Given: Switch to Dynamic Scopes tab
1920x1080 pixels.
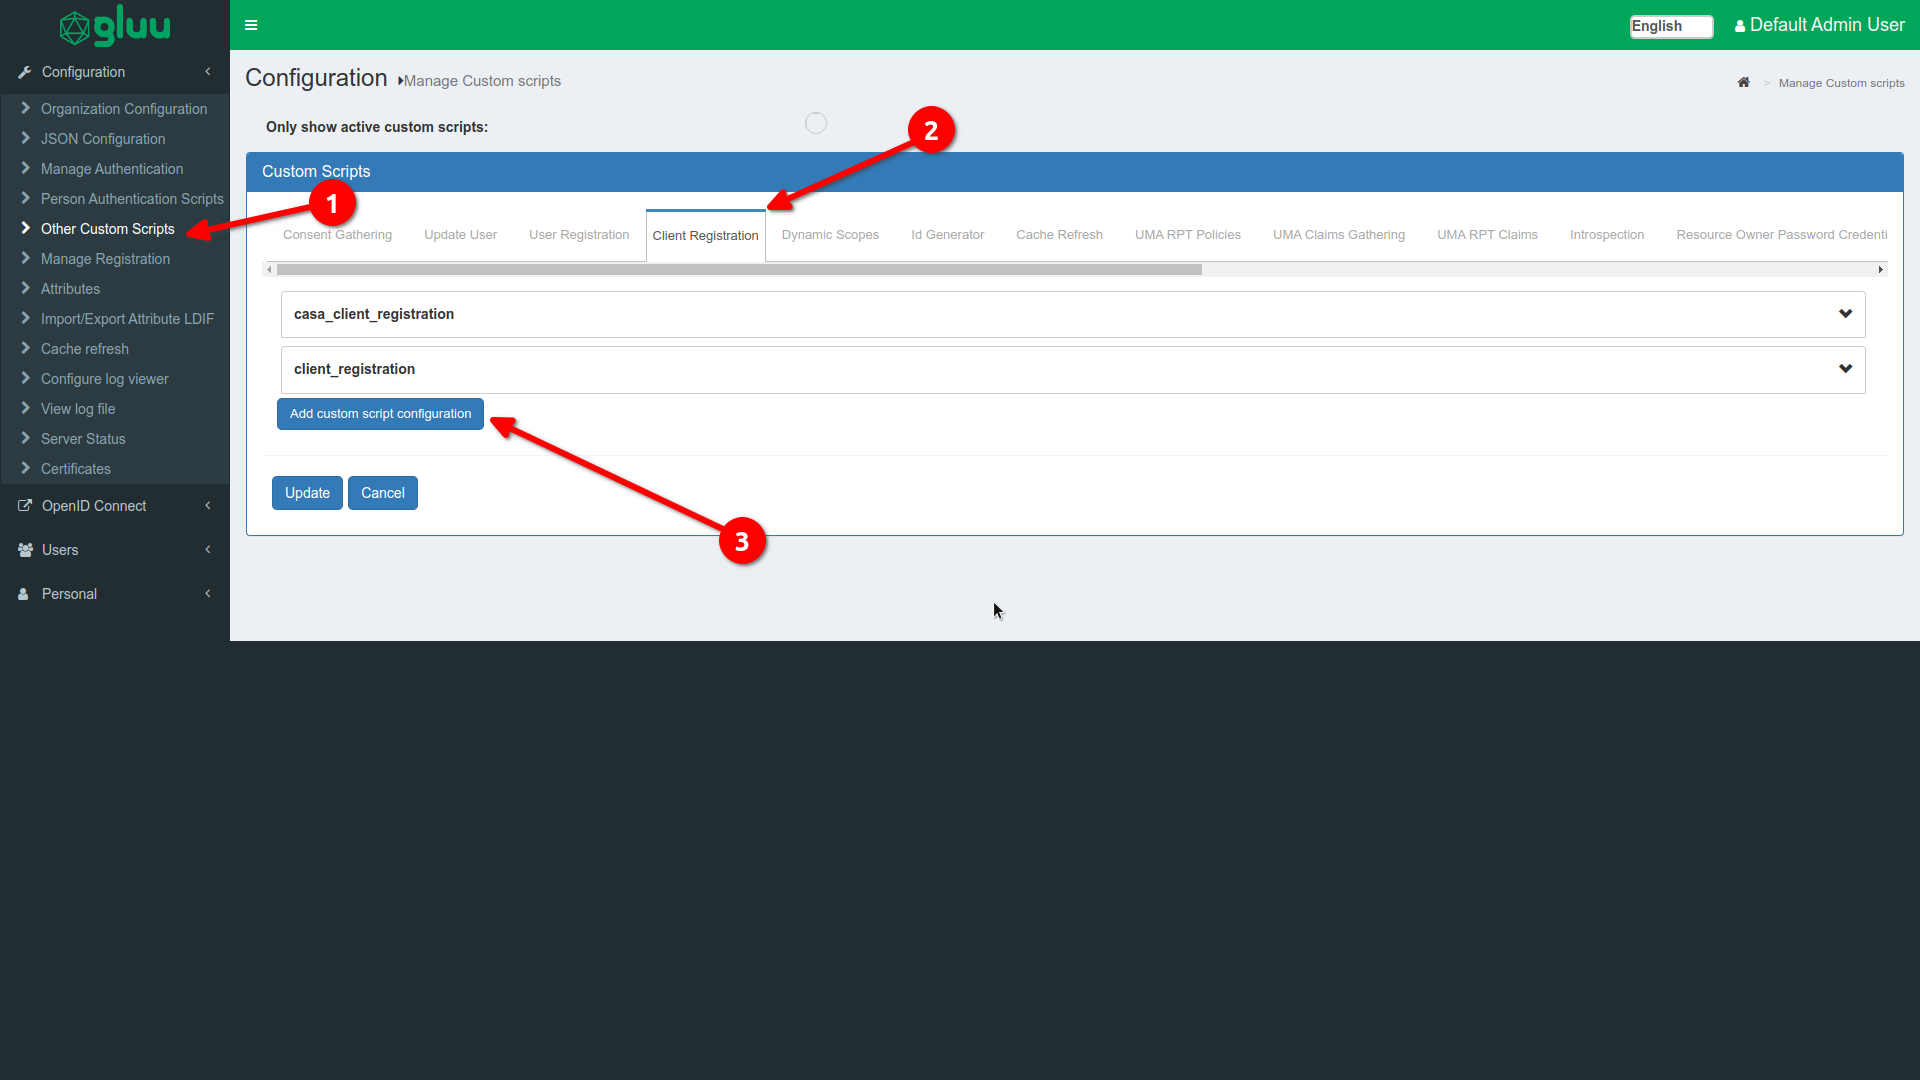Looking at the screenshot, I should [829, 235].
